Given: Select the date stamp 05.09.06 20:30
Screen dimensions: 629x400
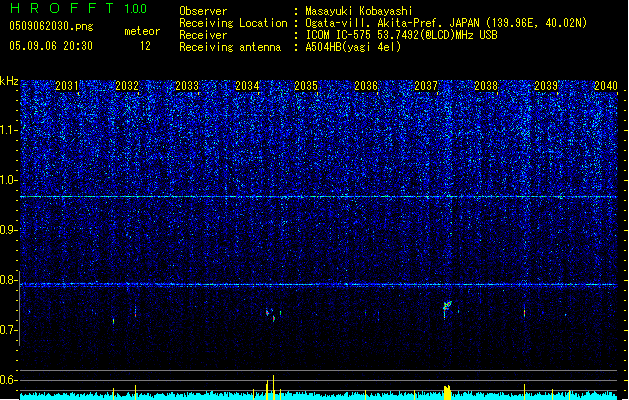Looking at the screenshot, I should pos(51,46).
